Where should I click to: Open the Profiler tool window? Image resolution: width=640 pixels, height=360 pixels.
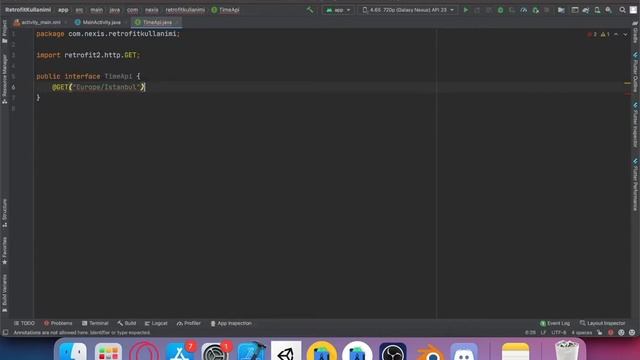[189, 323]
